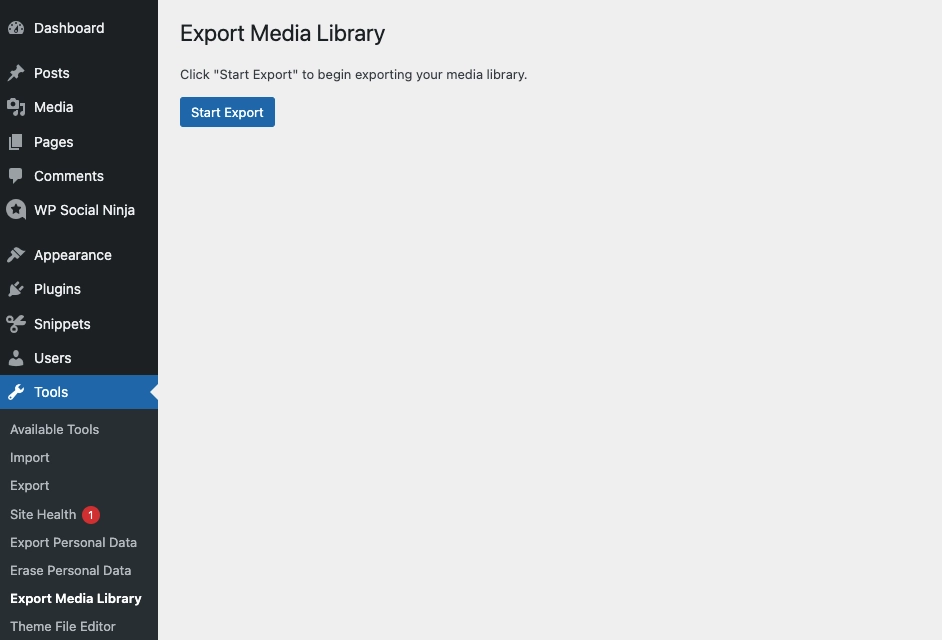Open Comments via the speech bubble icon
This screenshot has height=640, width=942.
(15, 176)
